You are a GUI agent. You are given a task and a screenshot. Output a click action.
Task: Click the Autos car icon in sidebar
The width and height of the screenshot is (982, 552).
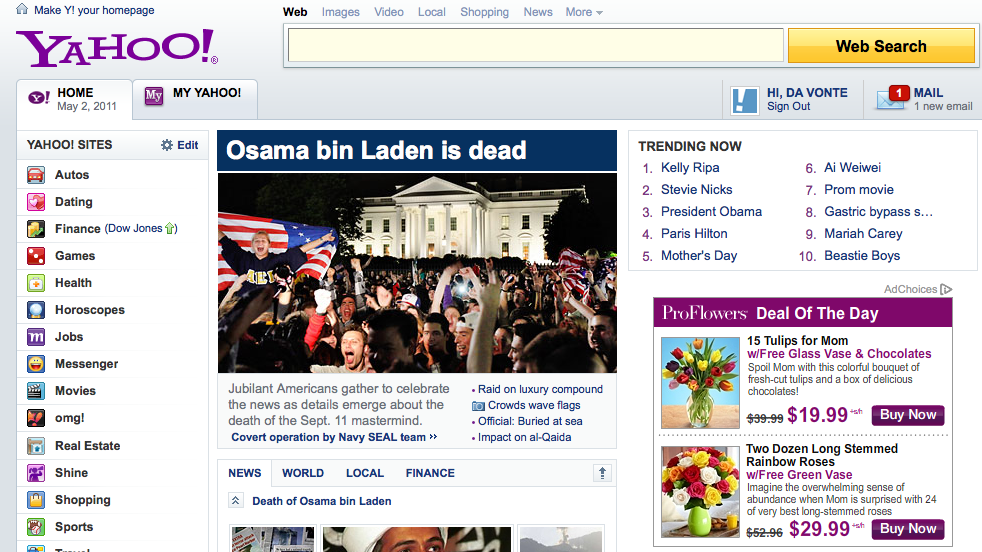pyautogui.click(x=36, y=175)
